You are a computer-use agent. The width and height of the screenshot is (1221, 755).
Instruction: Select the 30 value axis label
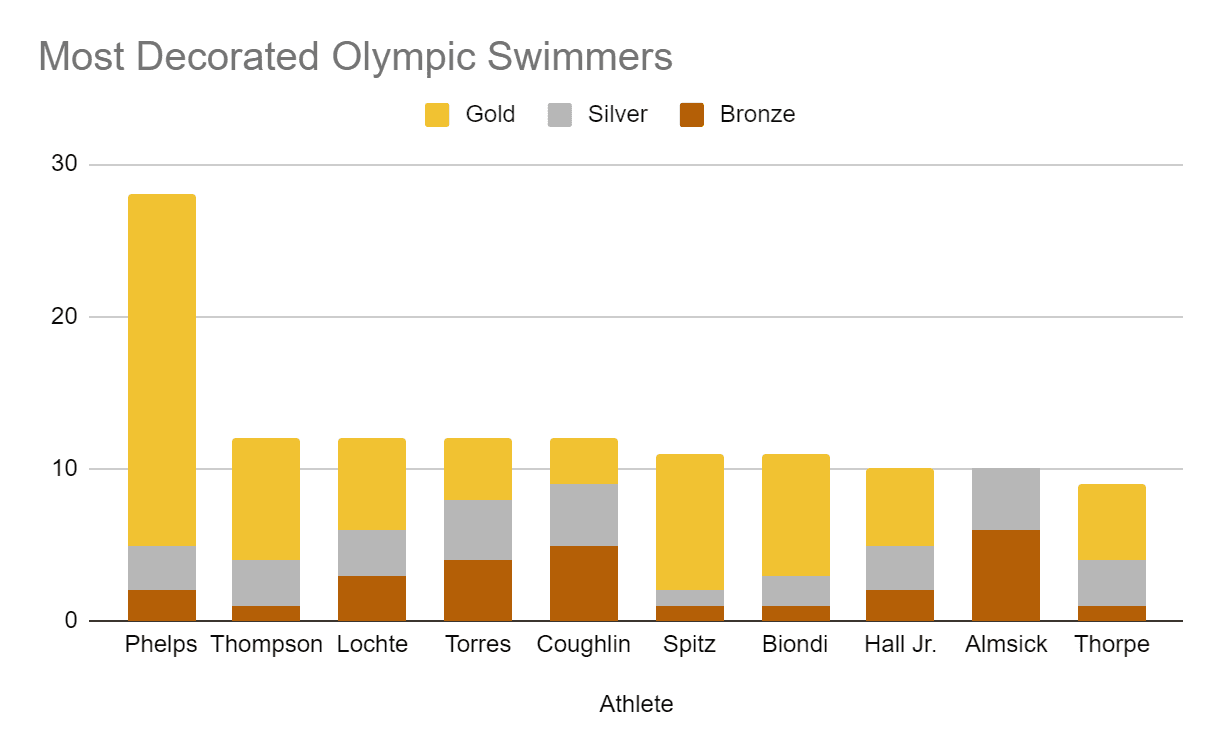point(63,164)
